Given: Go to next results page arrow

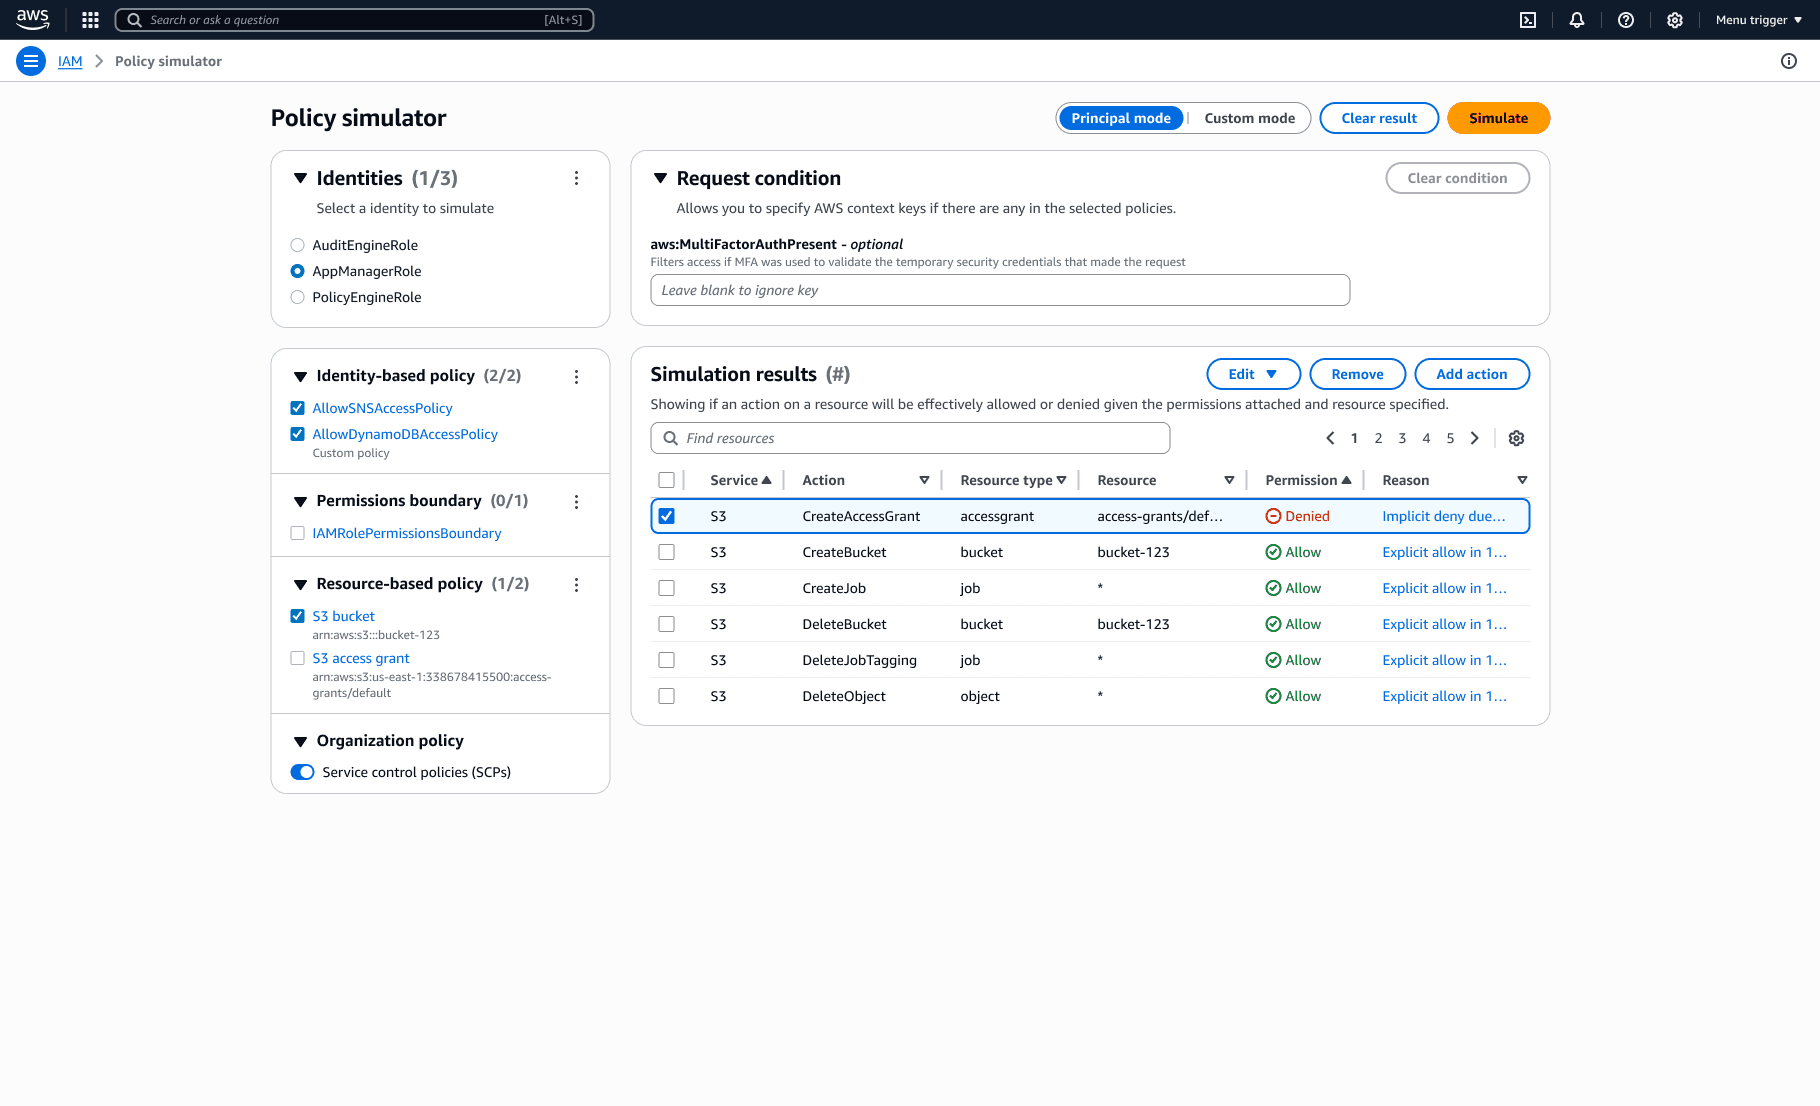Looking at the screenshot, I should click(1474, 438).
